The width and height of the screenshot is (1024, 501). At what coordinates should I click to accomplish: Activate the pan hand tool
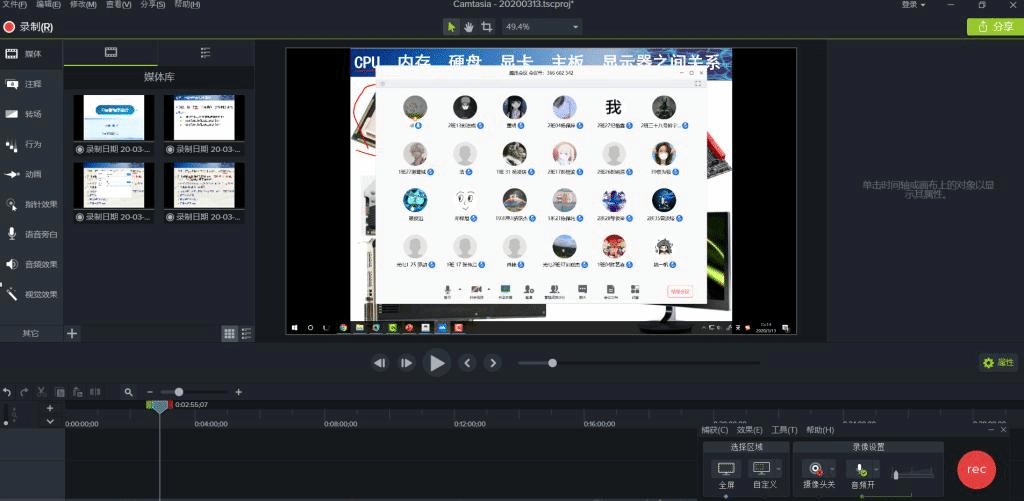[468, 27]
